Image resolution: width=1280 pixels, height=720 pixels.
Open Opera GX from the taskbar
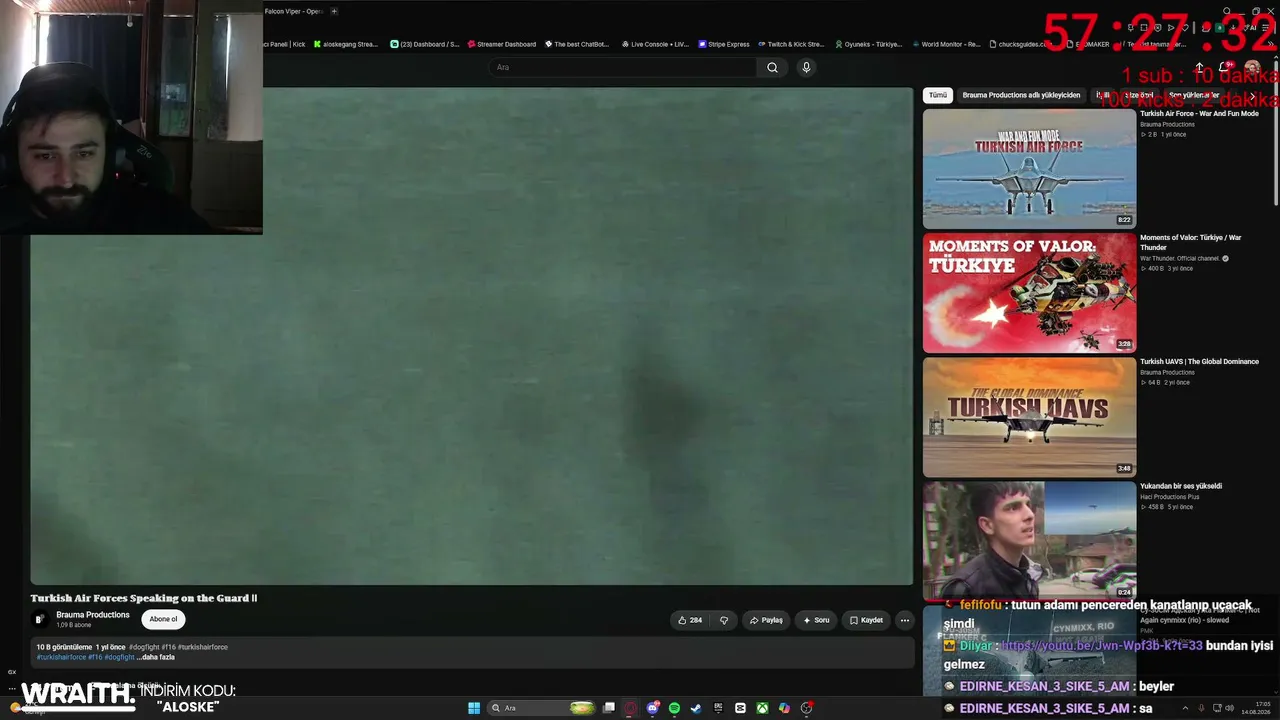[631, 708]
